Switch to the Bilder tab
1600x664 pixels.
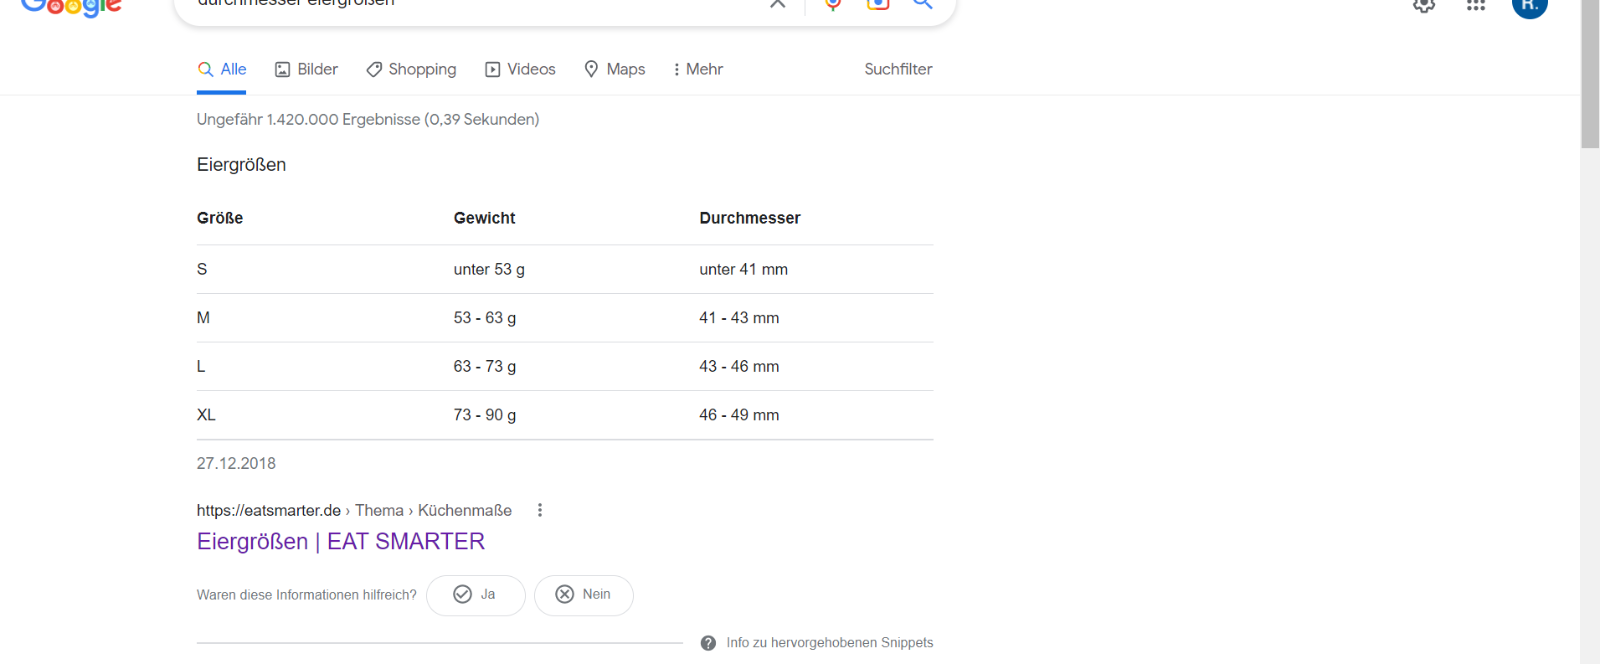pyautogui.click(x=307, y=69)
